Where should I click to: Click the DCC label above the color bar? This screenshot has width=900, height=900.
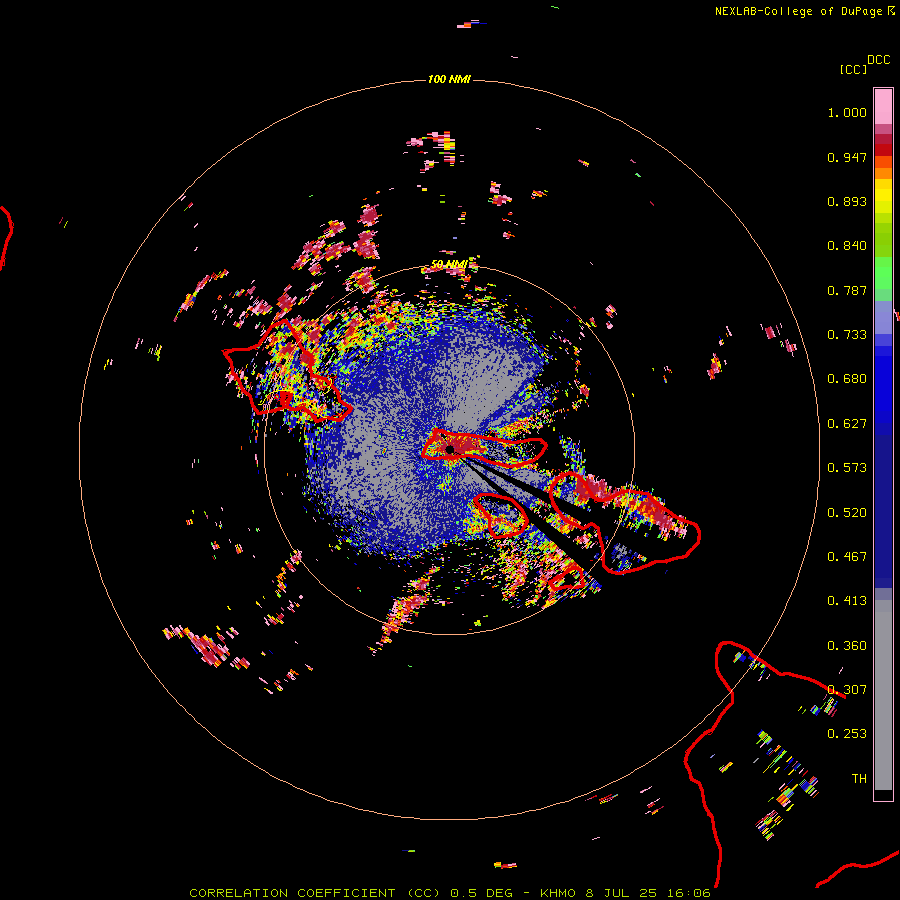pos(879,60)
